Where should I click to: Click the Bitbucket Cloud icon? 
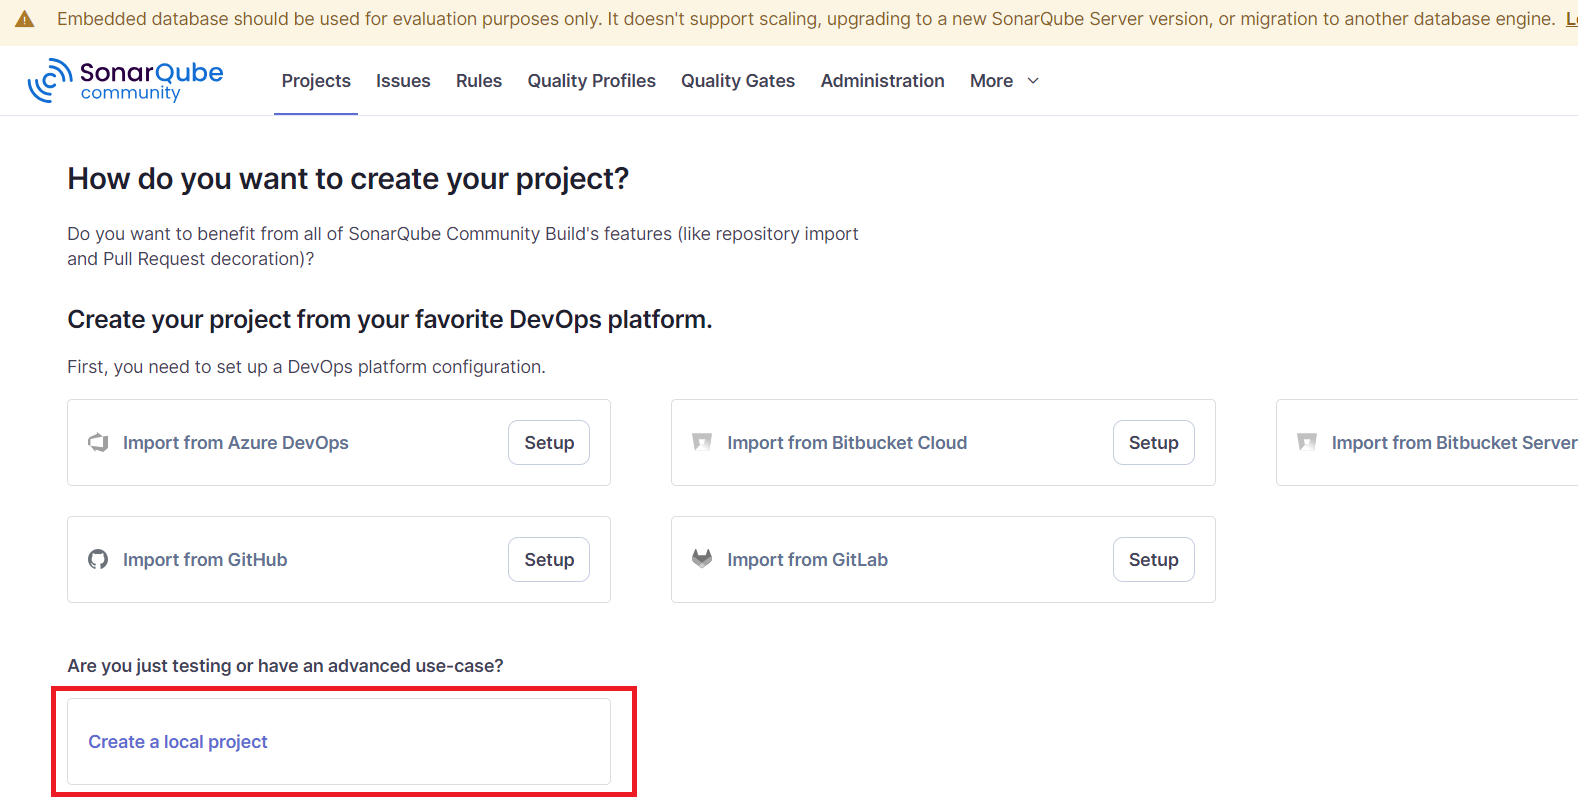702,442
